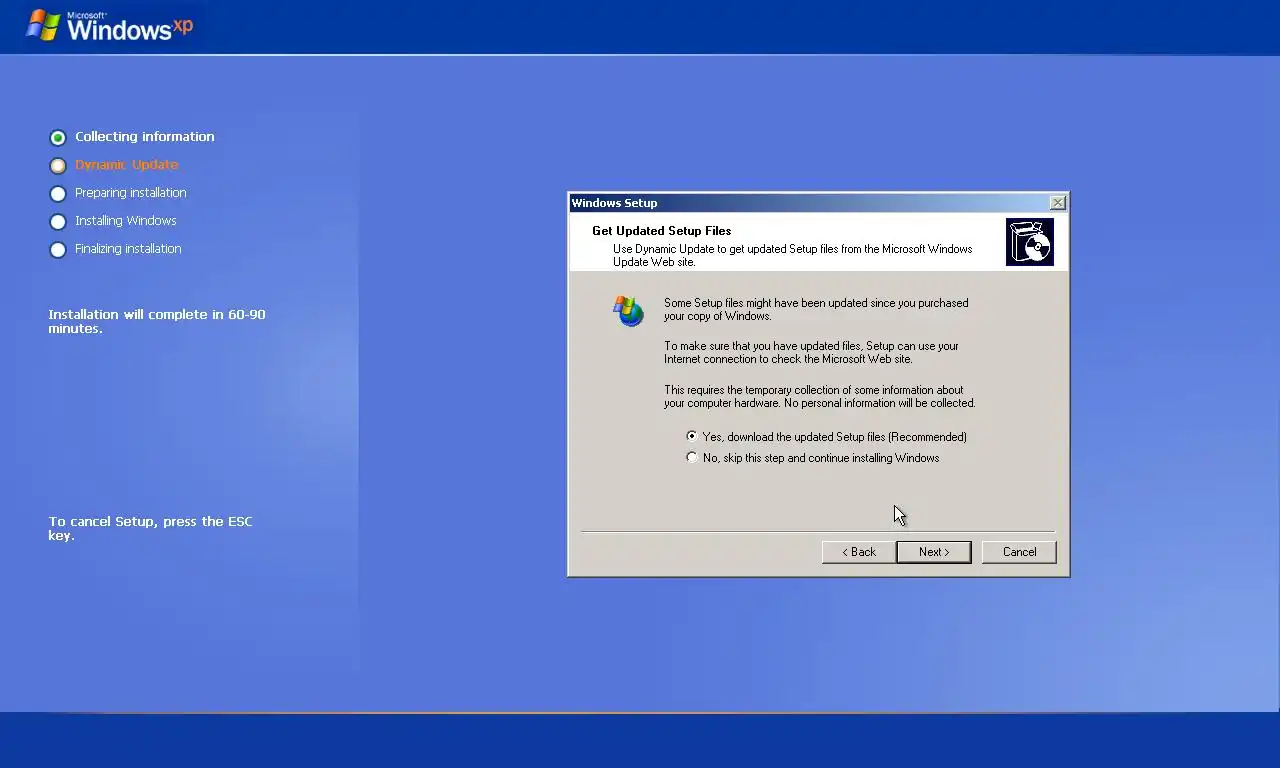
Task: Close the Windows Setup window
Action: 1058,203
